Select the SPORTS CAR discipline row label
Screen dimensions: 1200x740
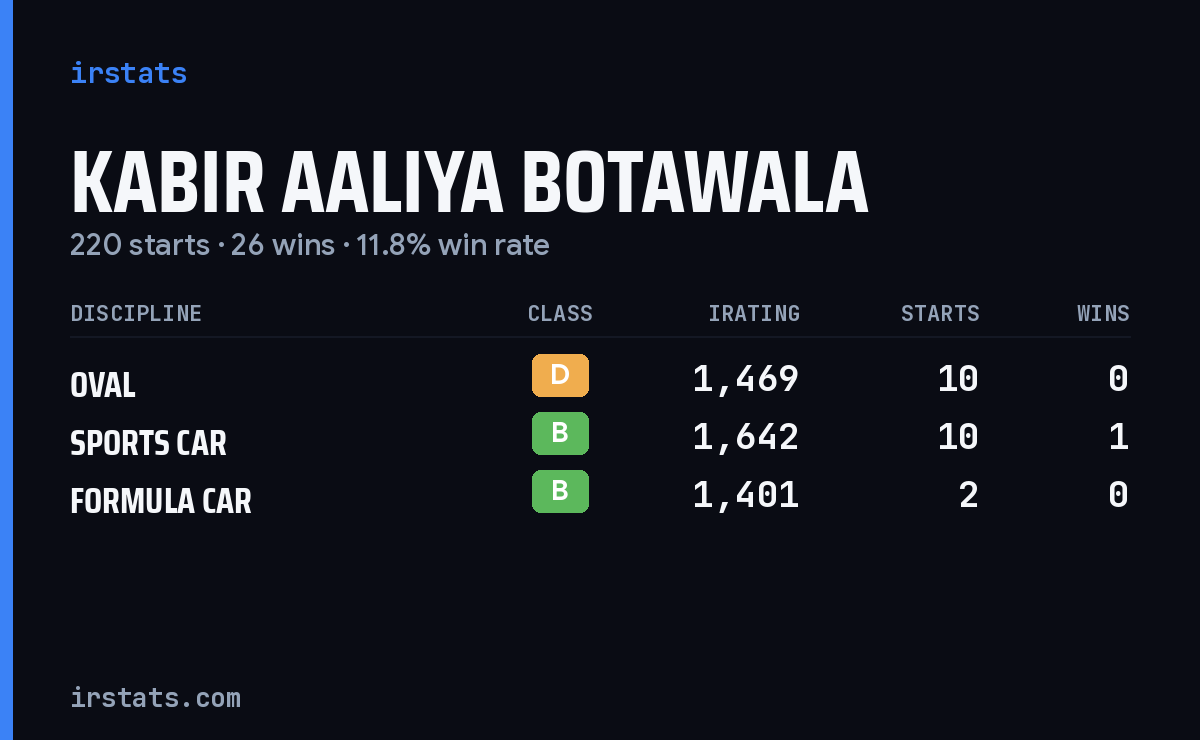coord(148,443)
